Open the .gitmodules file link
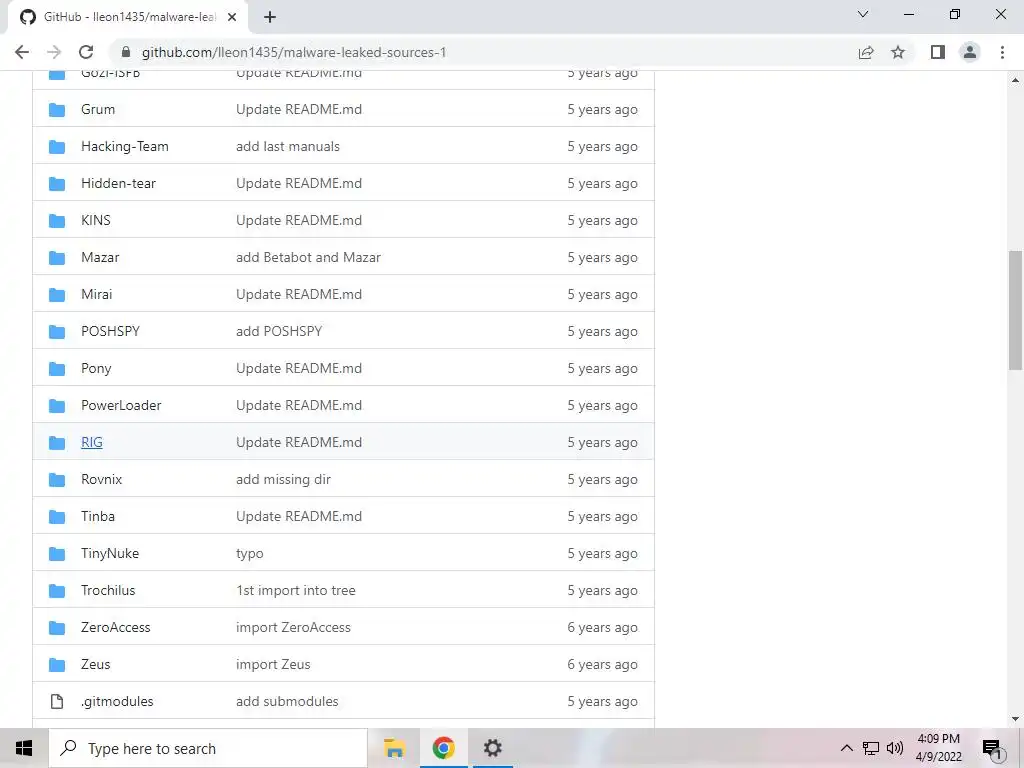This screenshot has width=1024, height=768. coord(118,701)
